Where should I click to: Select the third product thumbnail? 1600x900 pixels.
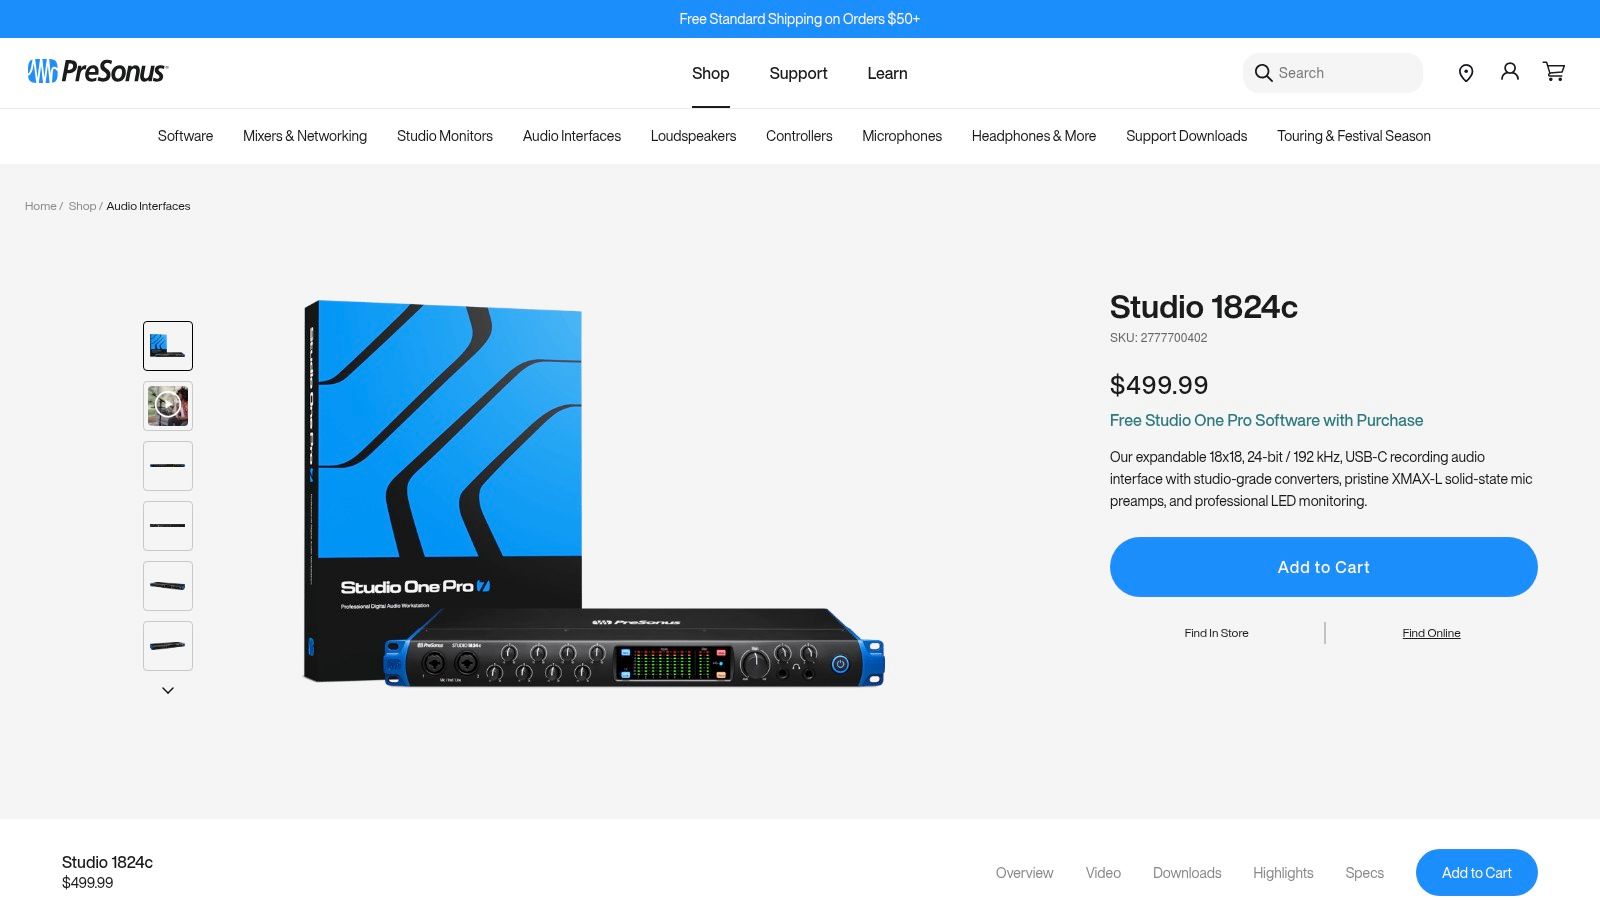(x=168, y=466)
